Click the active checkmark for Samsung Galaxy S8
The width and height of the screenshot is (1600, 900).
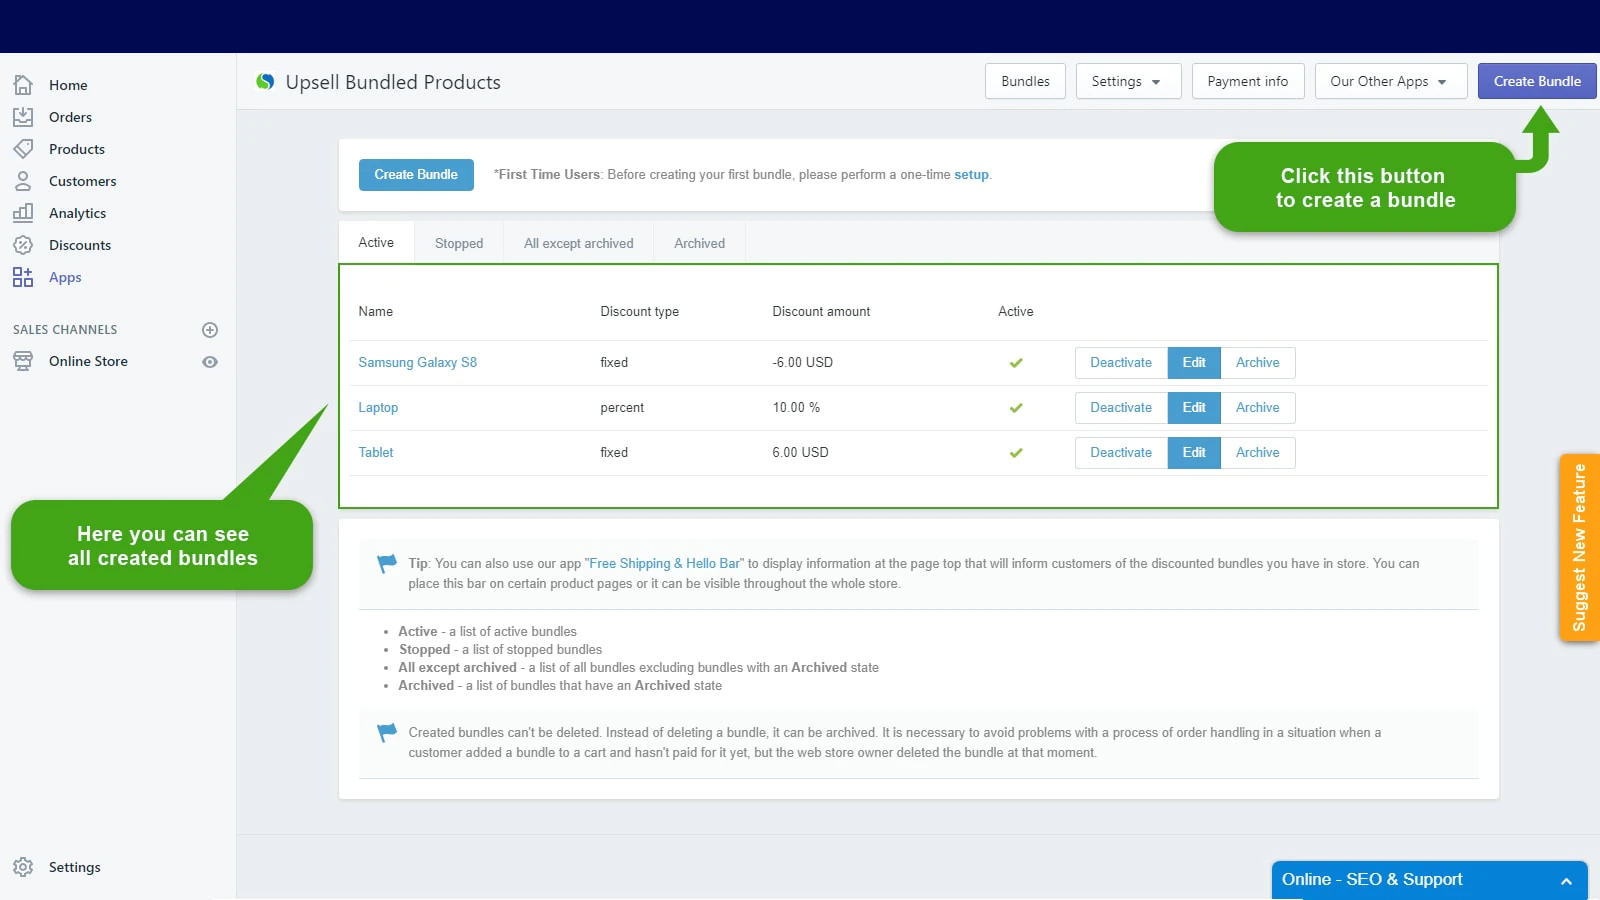point(1015,362)
